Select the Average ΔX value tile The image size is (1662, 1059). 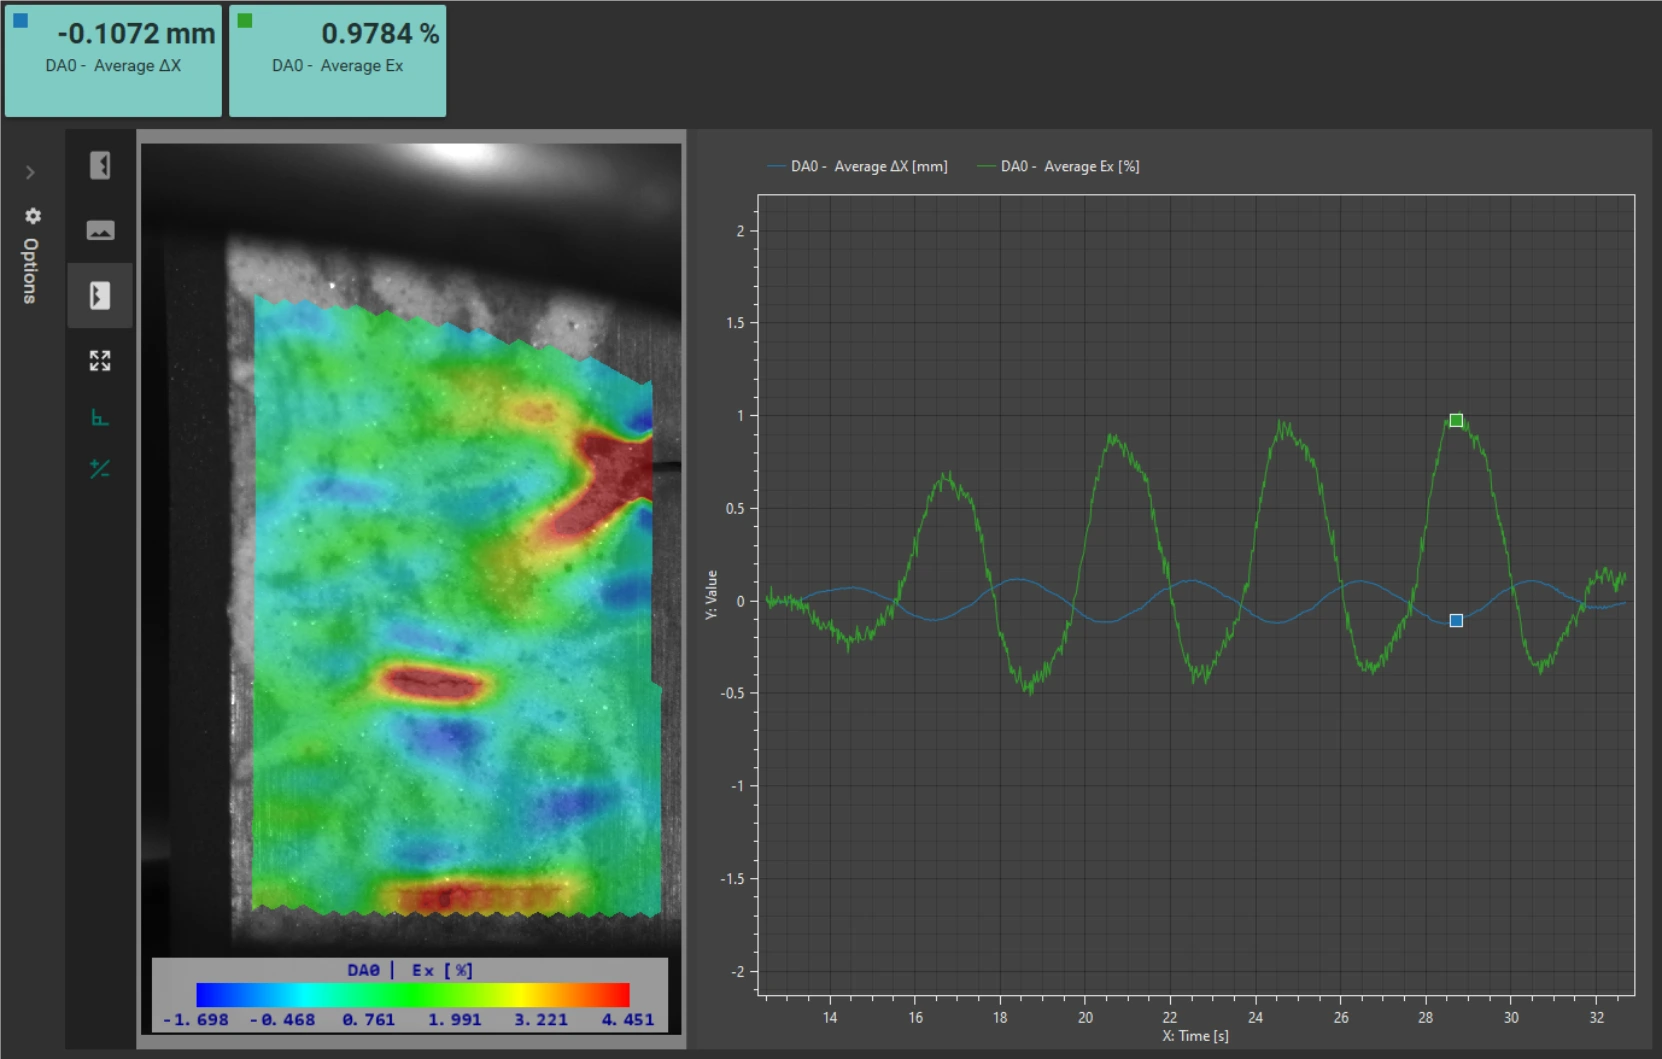point(113,61)
